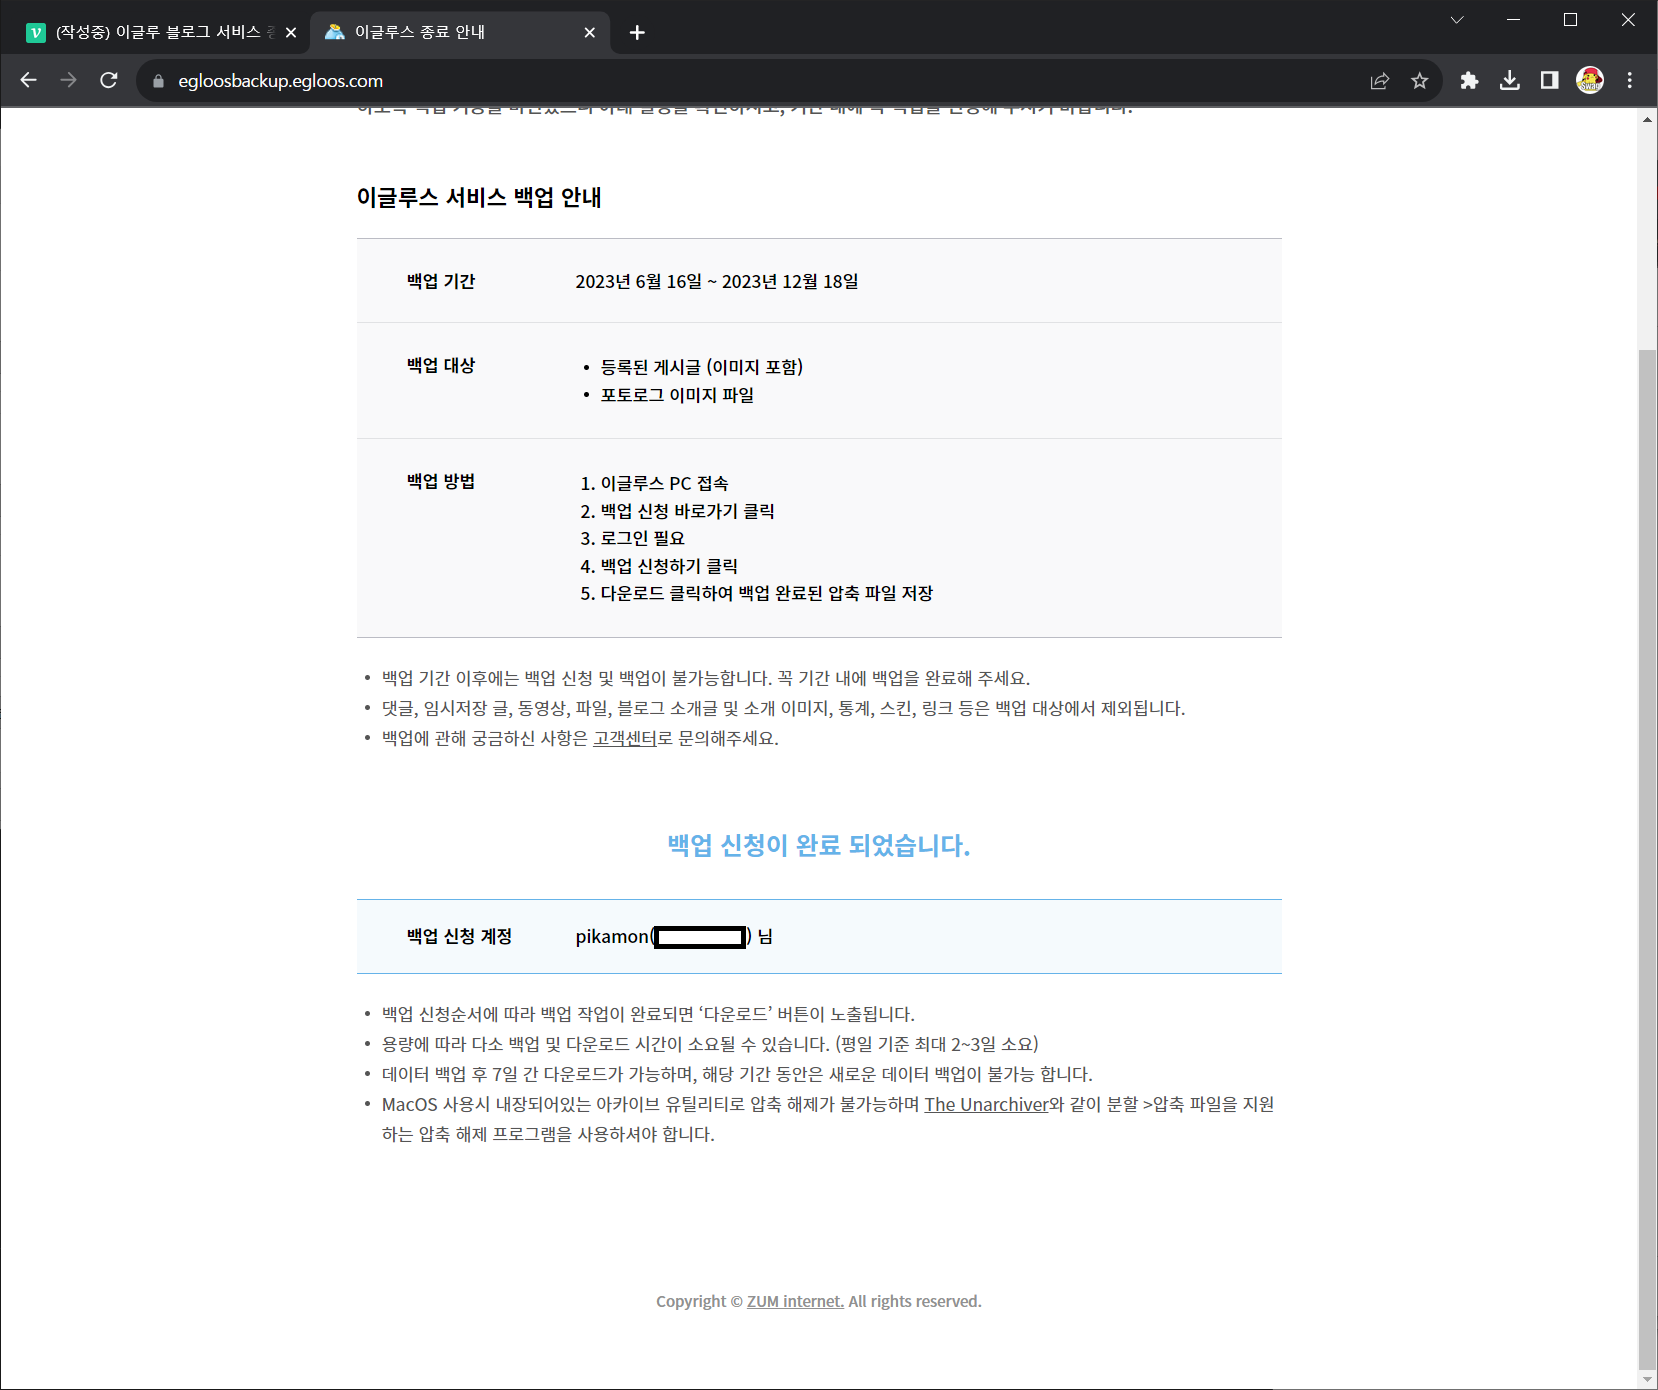The width and height of the screenshot is (1658, 1390).
Task: Maximize the browser window
Action: click(1570, 20)
